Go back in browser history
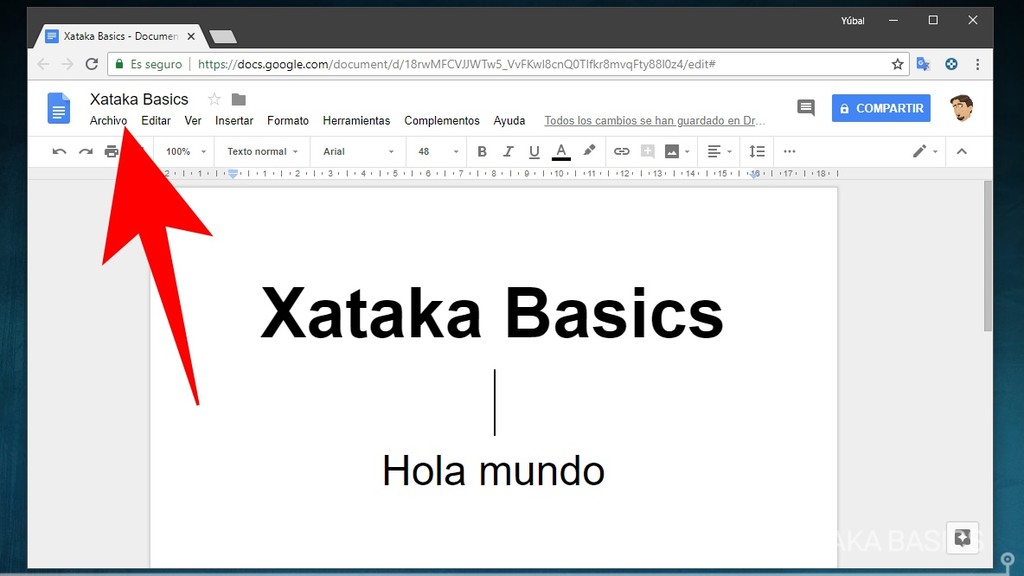This screenshot has width=1024, height=576. [43, 64]
